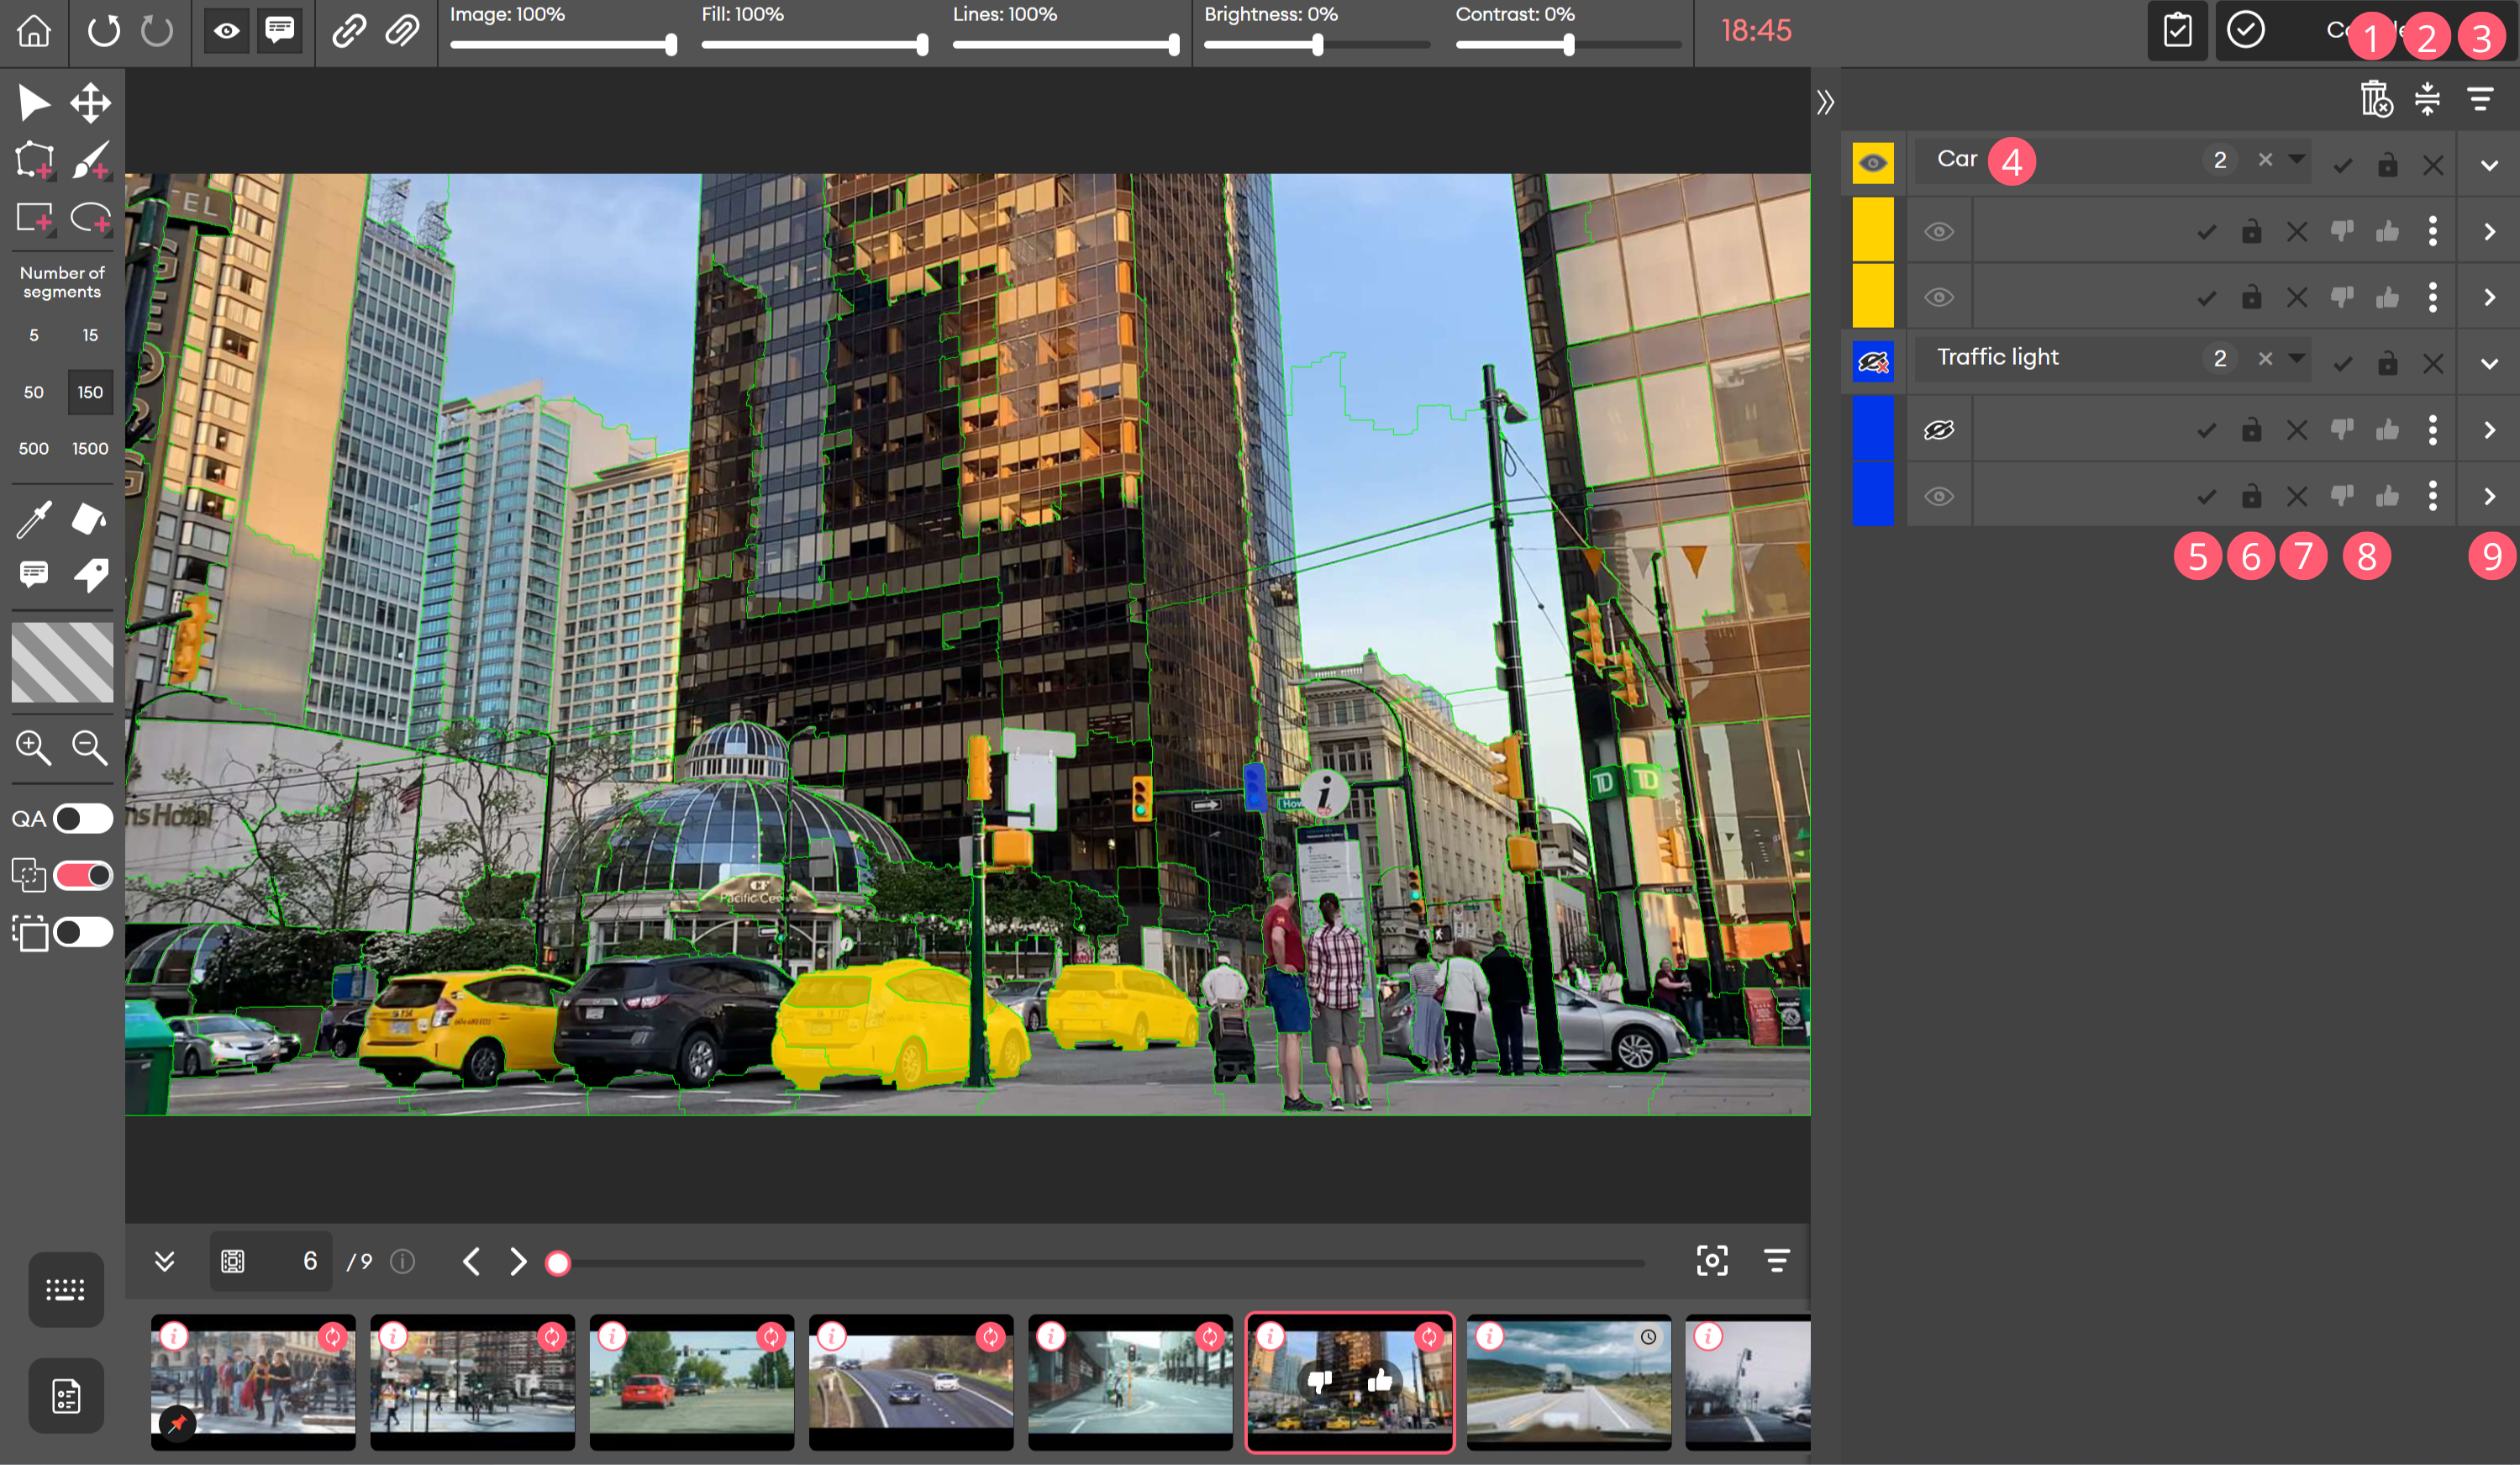
Task: Go to the previous frame
Action: coord(471,1261)
